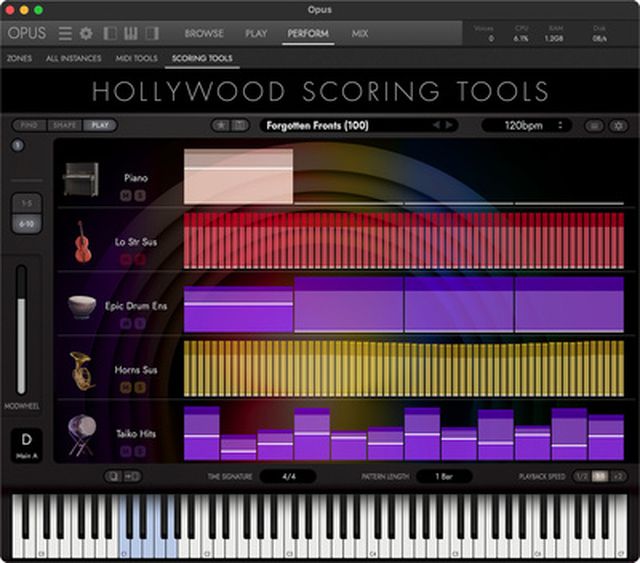Set playback speed to 1/2

click(x=582, y=476)
